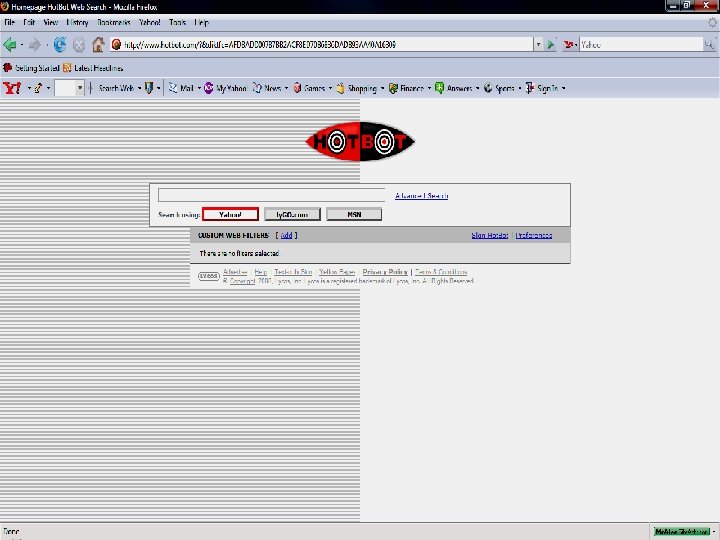Expand the dropdown arrow next to Shopping
The image size is (720, 540).
point(382,88)
